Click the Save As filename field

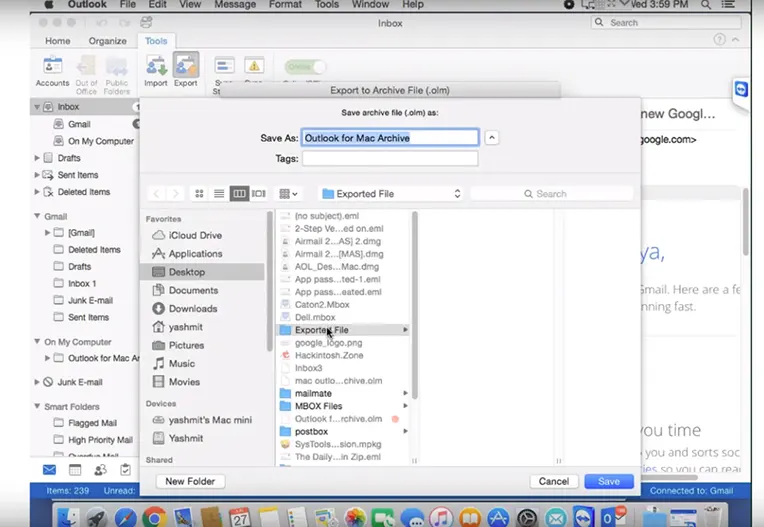[x=390, y=138]
